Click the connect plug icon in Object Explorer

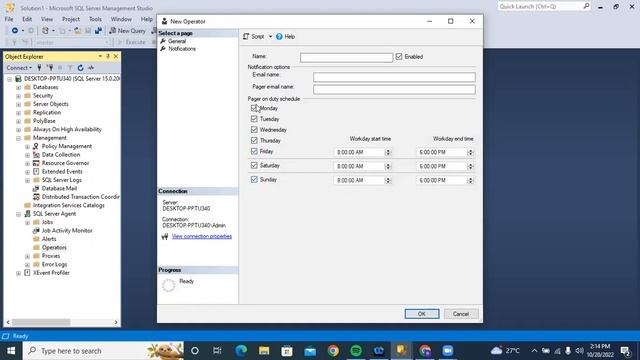pos(39,68)
